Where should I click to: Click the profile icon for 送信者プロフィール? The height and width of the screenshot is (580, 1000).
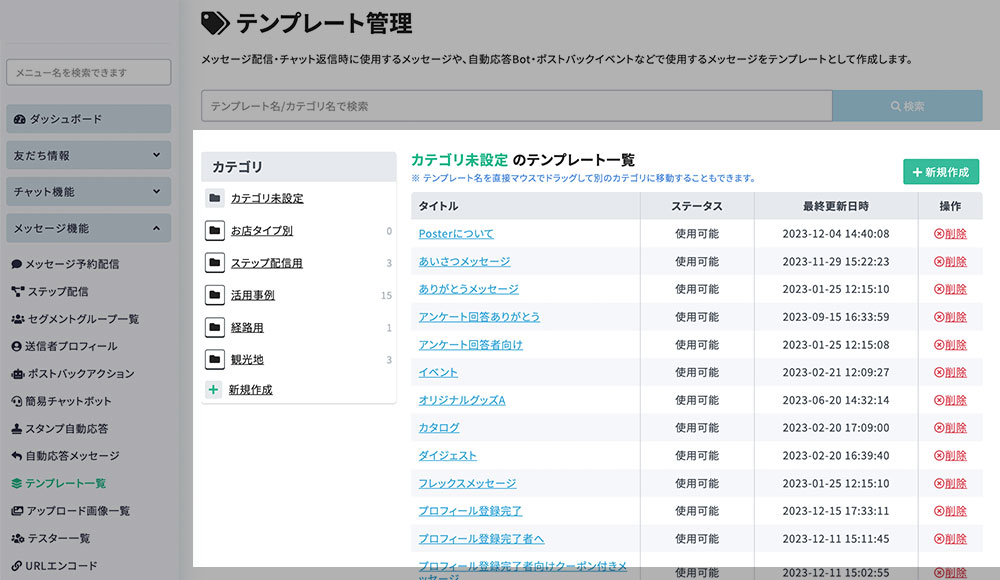pos(17,346)
